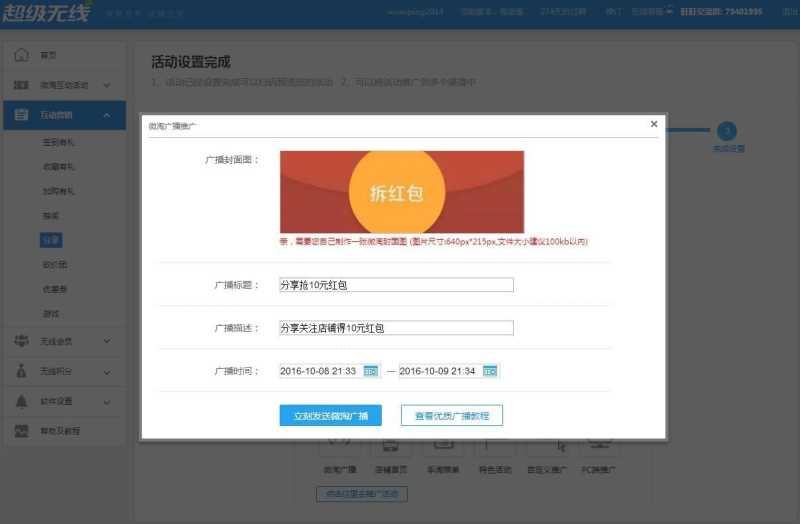Screen dimensions: 800x524
Task: Select 收藏有礼 in the sidebar submenu
Action: click(x=59, y=166)
